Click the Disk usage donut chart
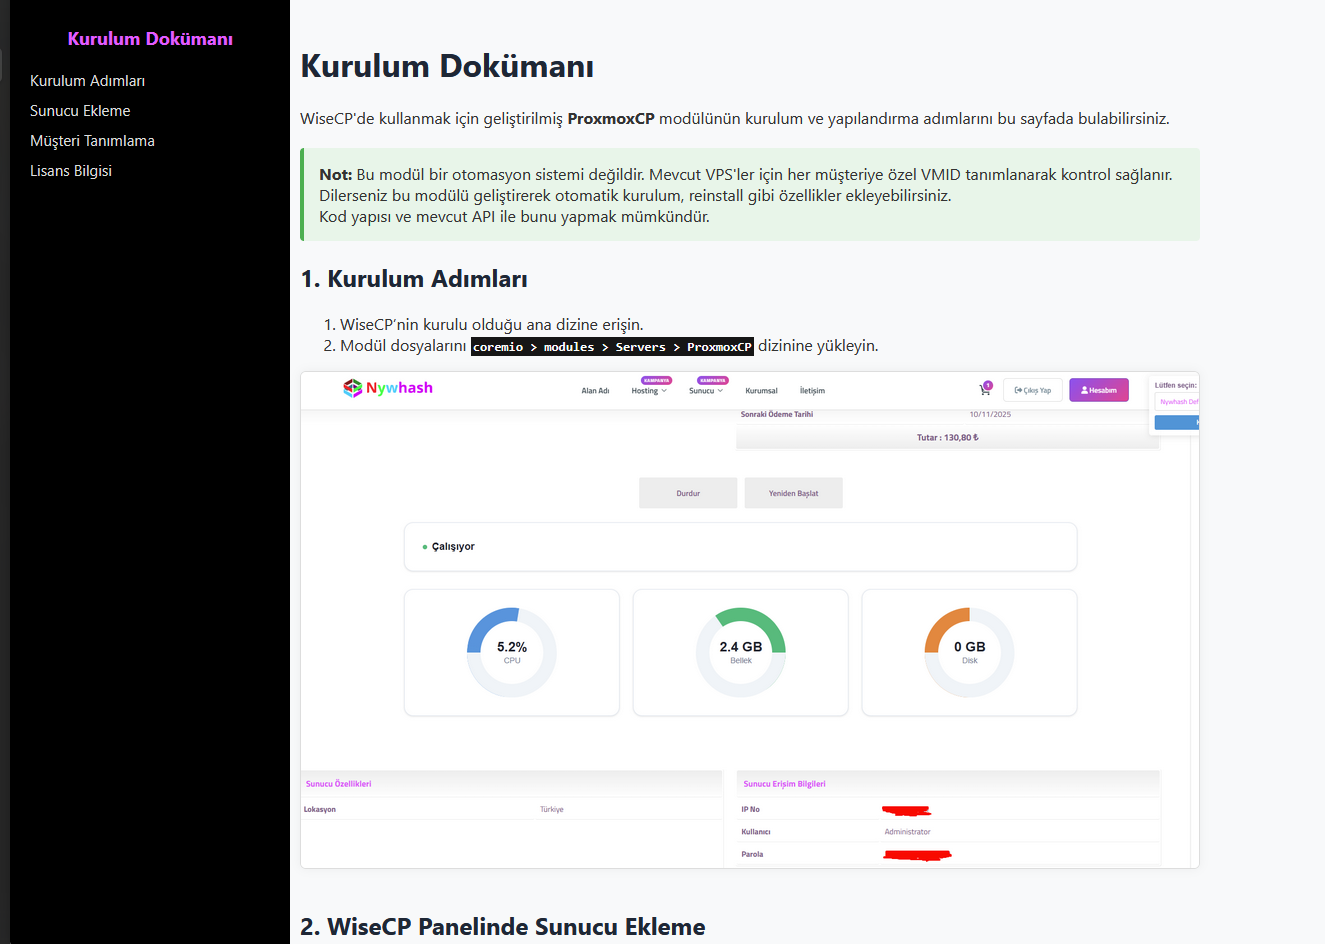The width and height of the screenshot is (1325, 944). pos(969,652)
